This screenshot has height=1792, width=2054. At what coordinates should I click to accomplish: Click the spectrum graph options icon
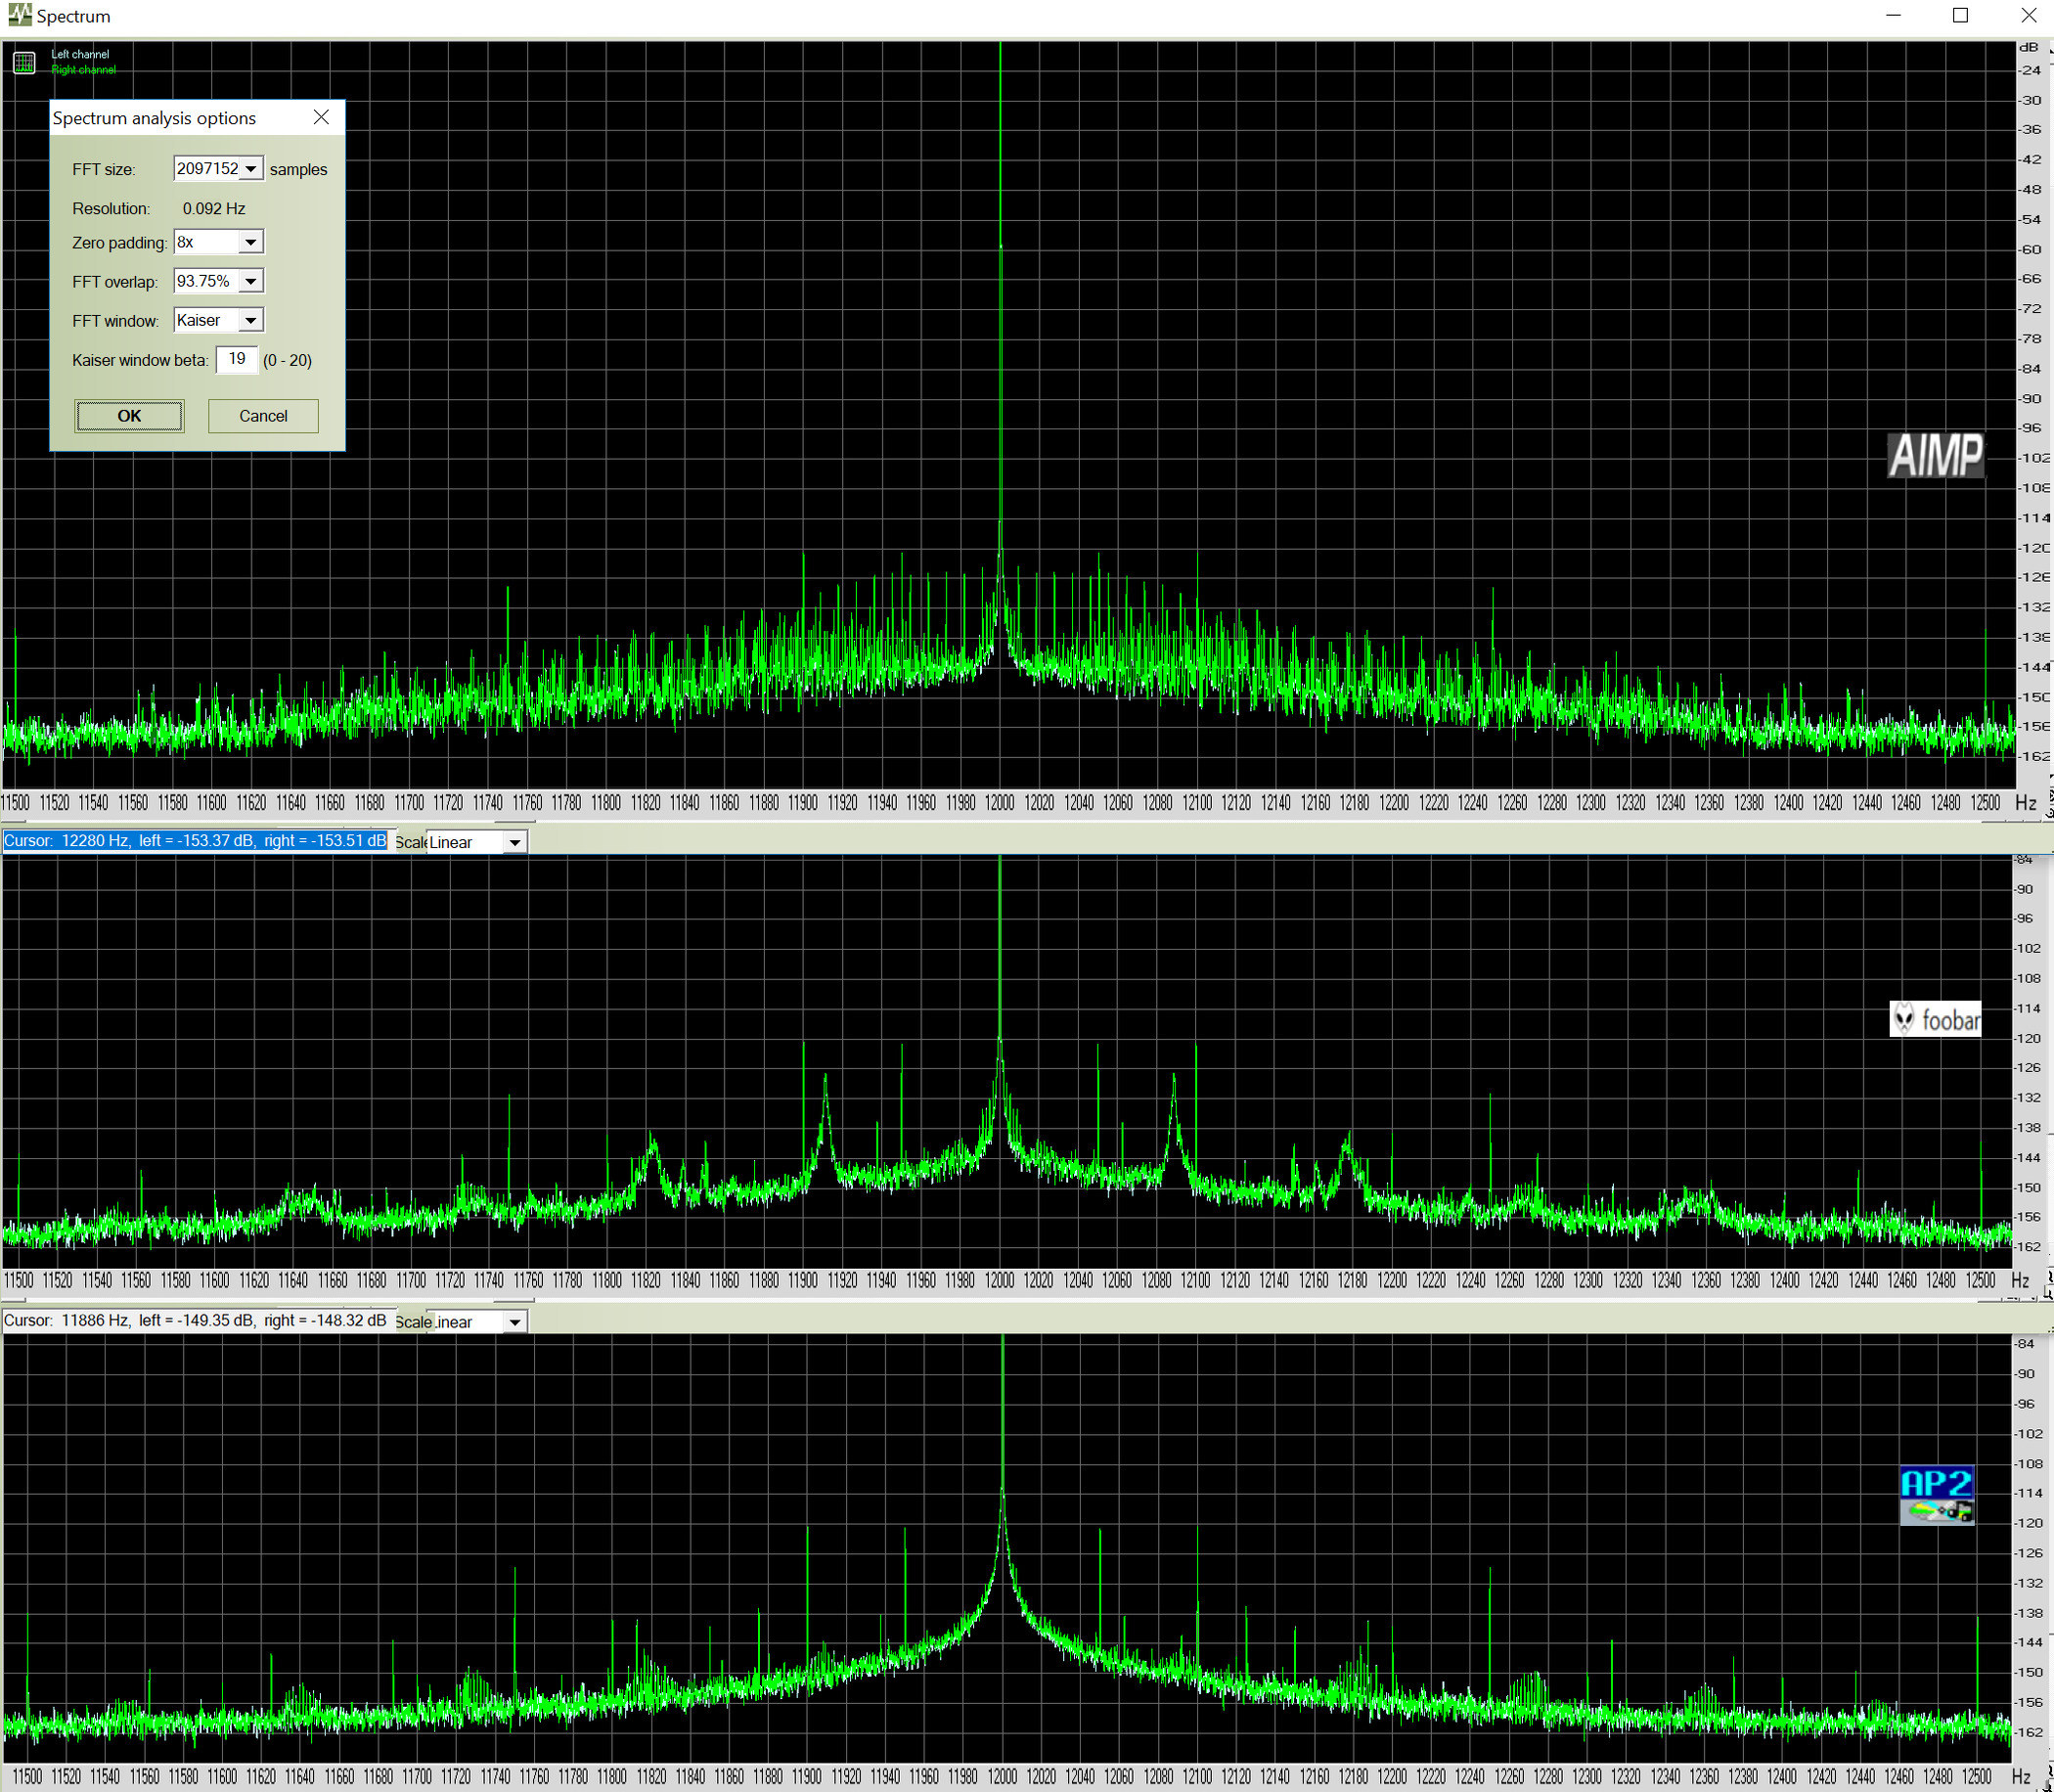coord(24,63)
